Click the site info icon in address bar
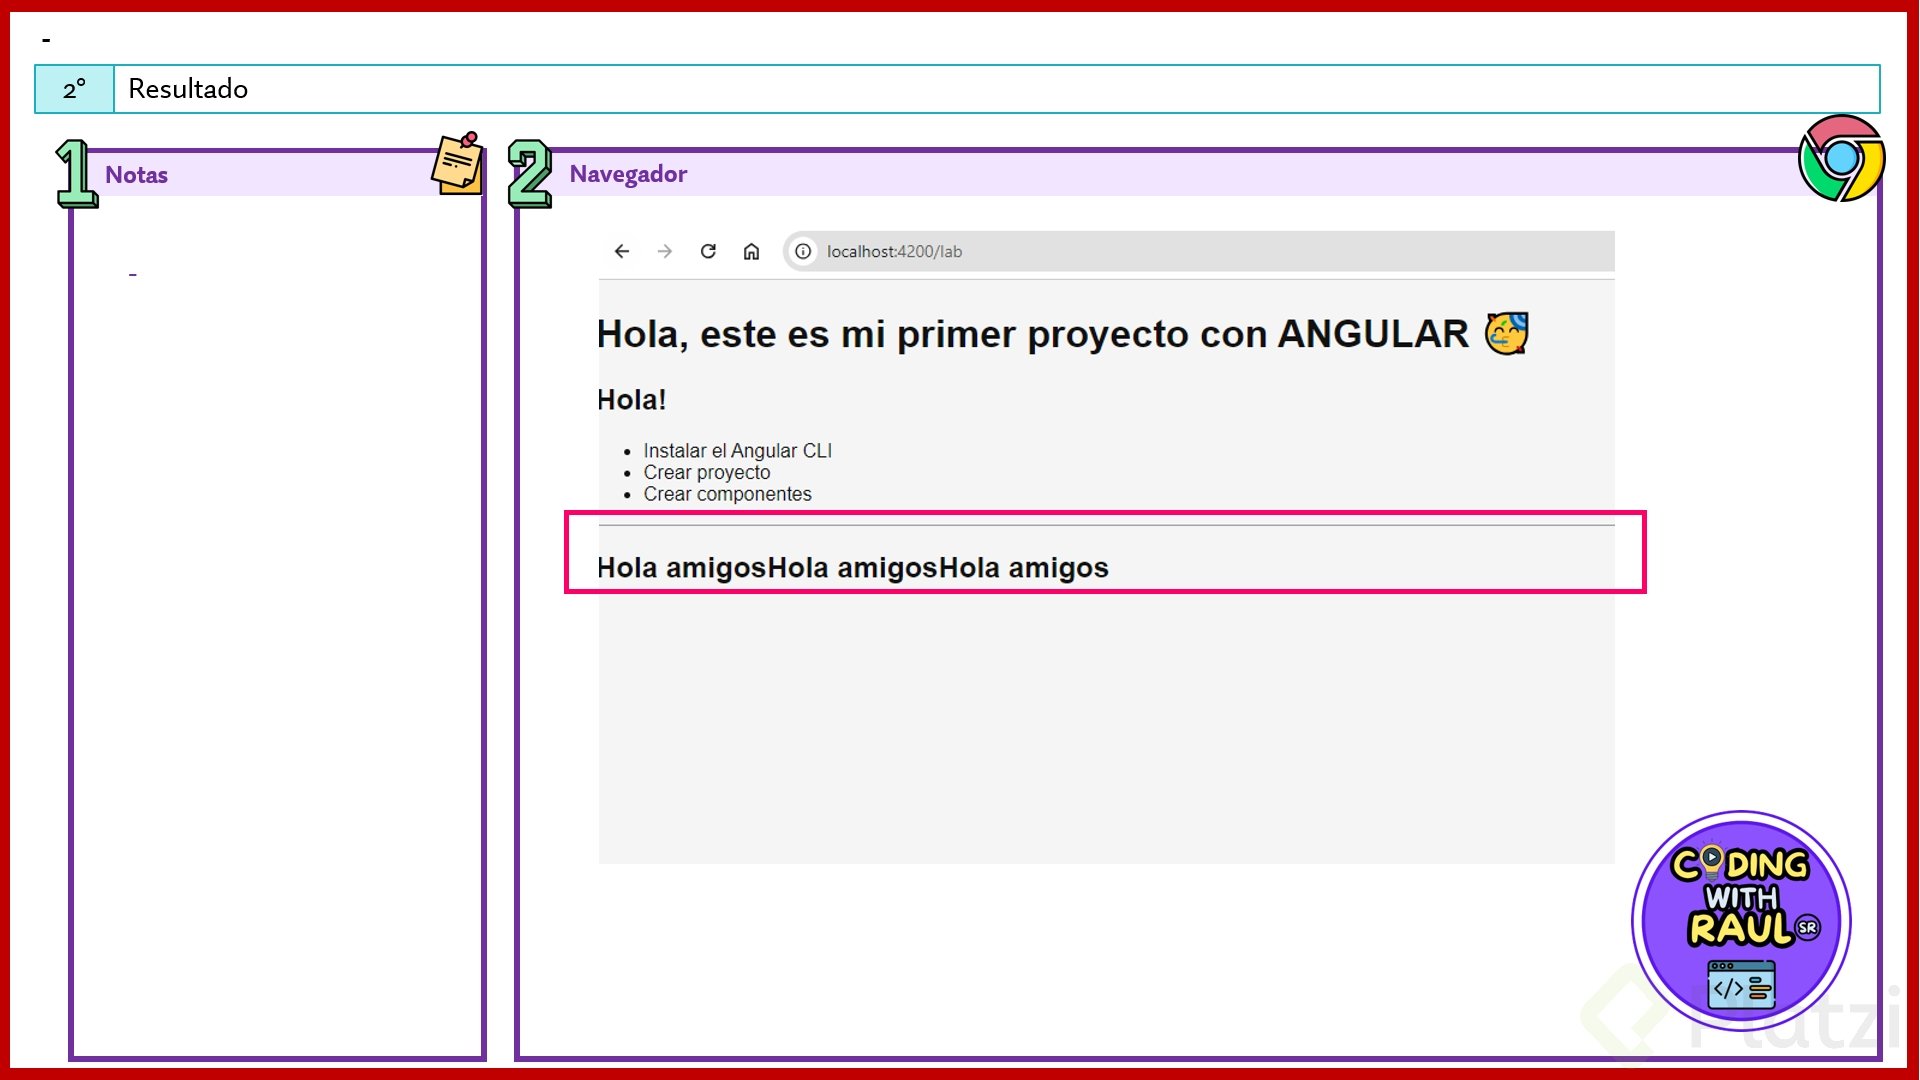1920x1080 pixels. [803, 251]
